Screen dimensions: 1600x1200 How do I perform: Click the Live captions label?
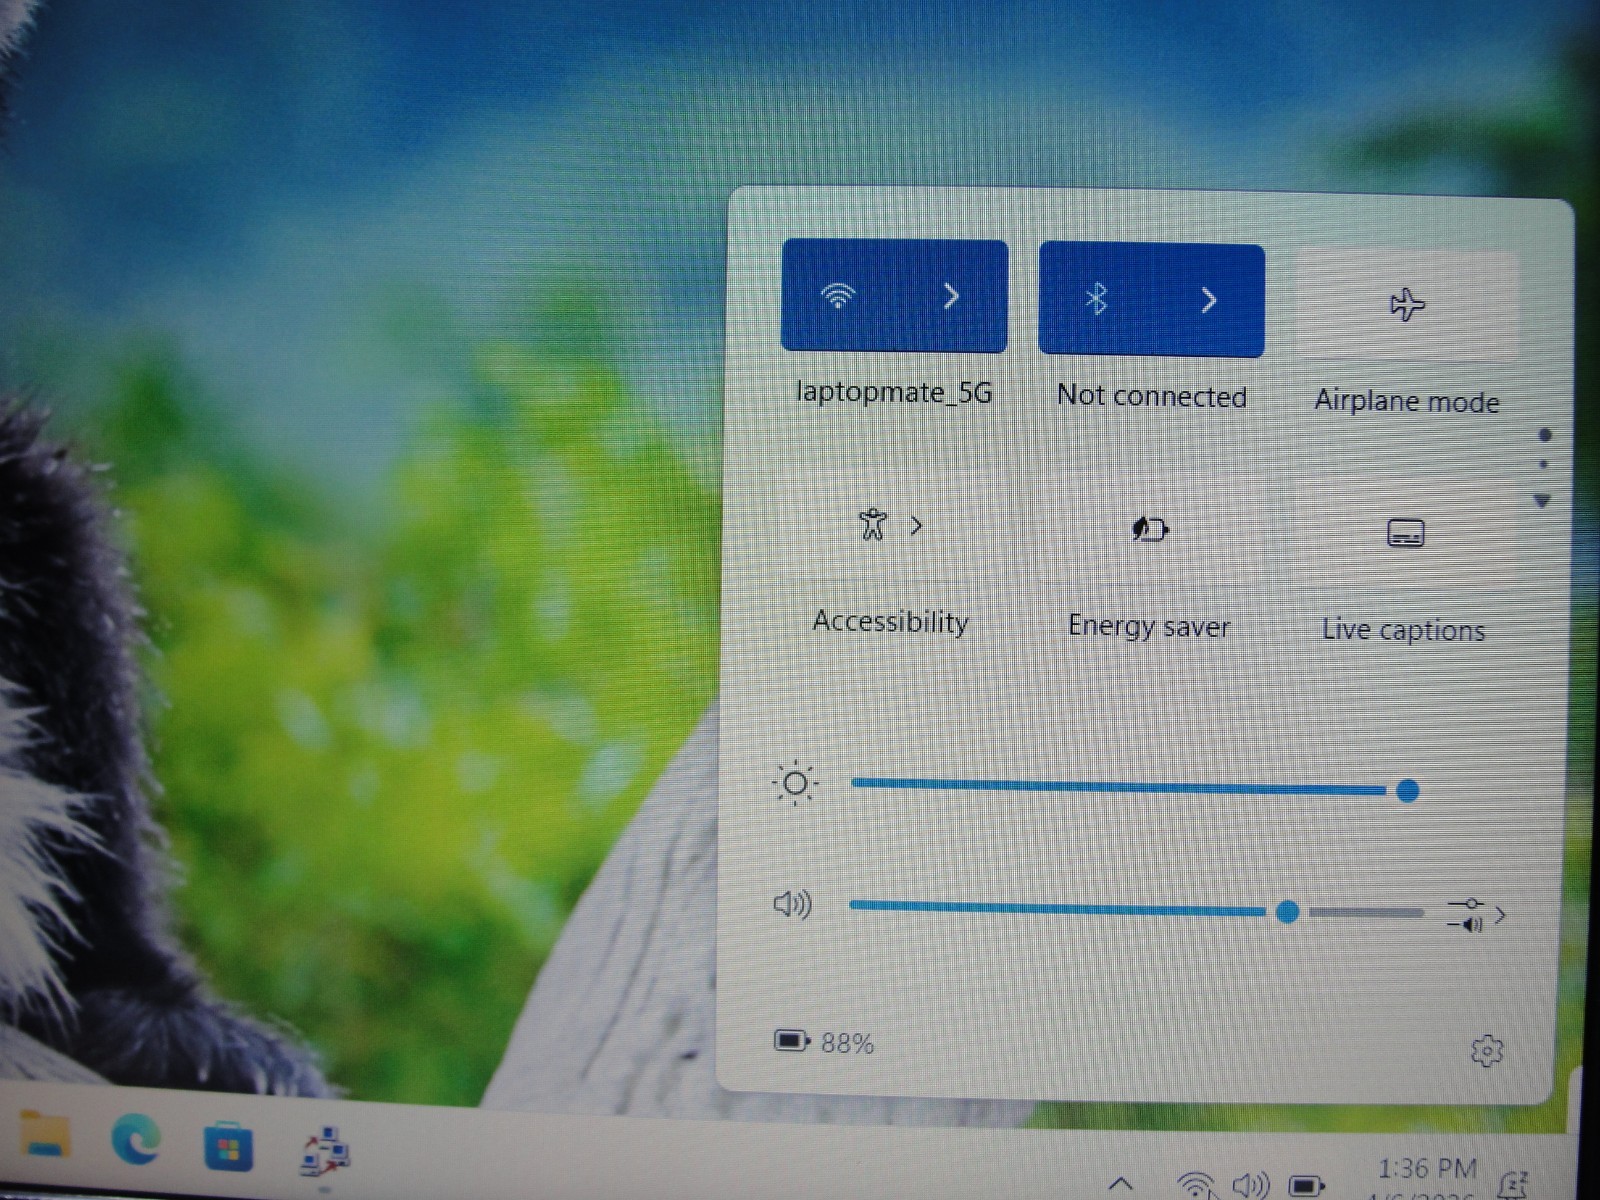pos(1403,630)
